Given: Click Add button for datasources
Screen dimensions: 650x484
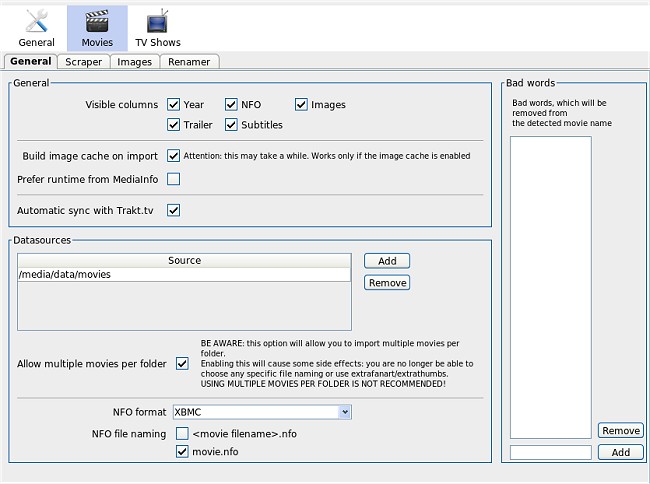Looking at the screenshot, I should tap(387, 261).
